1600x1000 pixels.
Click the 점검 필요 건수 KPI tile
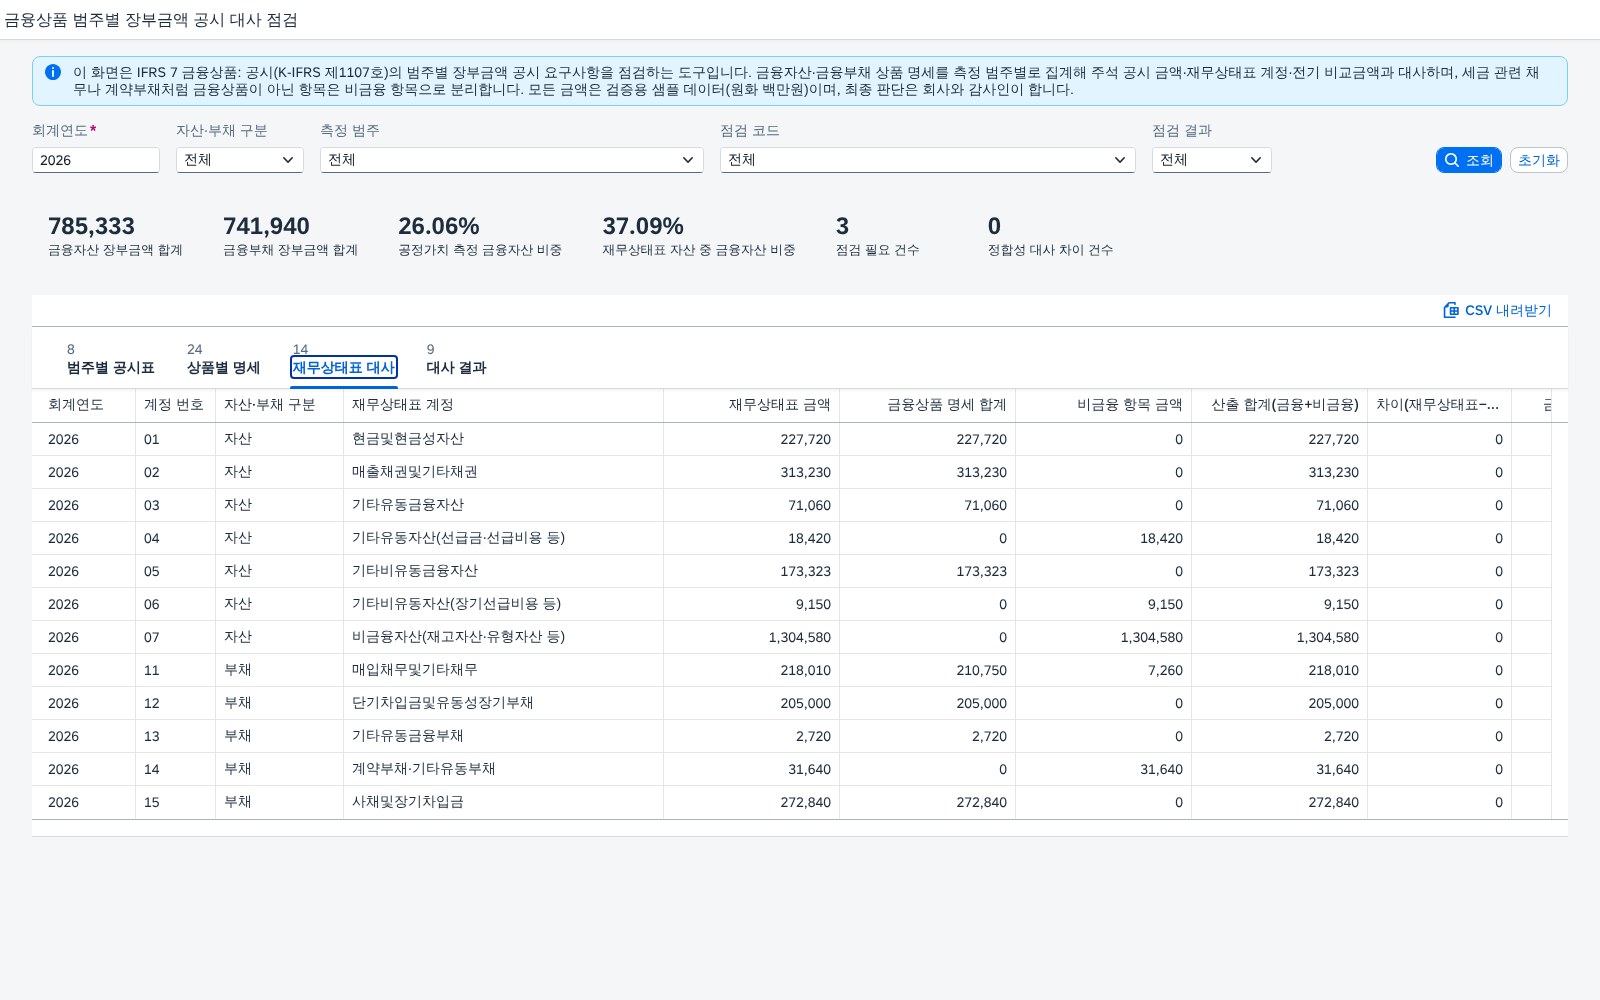[x=877, y=236]
